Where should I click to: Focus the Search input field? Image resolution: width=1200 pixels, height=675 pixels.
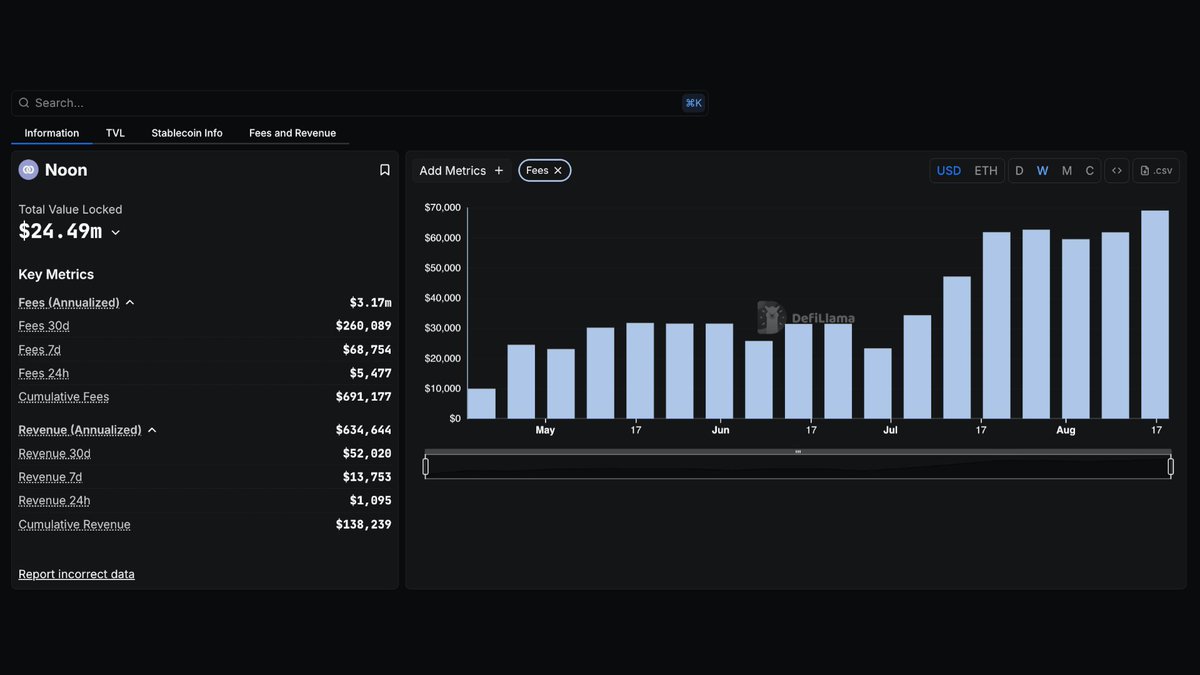[359, 103]
